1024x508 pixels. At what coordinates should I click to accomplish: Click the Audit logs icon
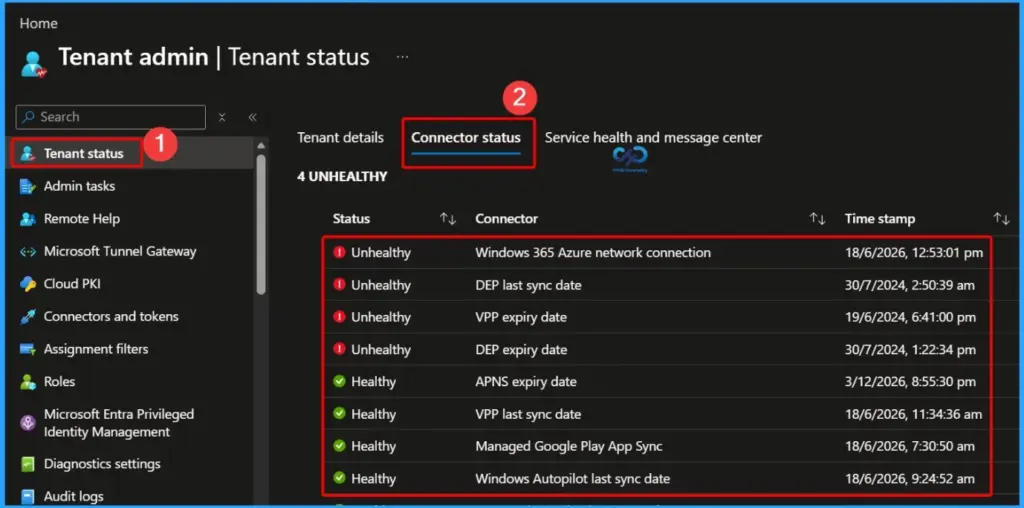27,497
